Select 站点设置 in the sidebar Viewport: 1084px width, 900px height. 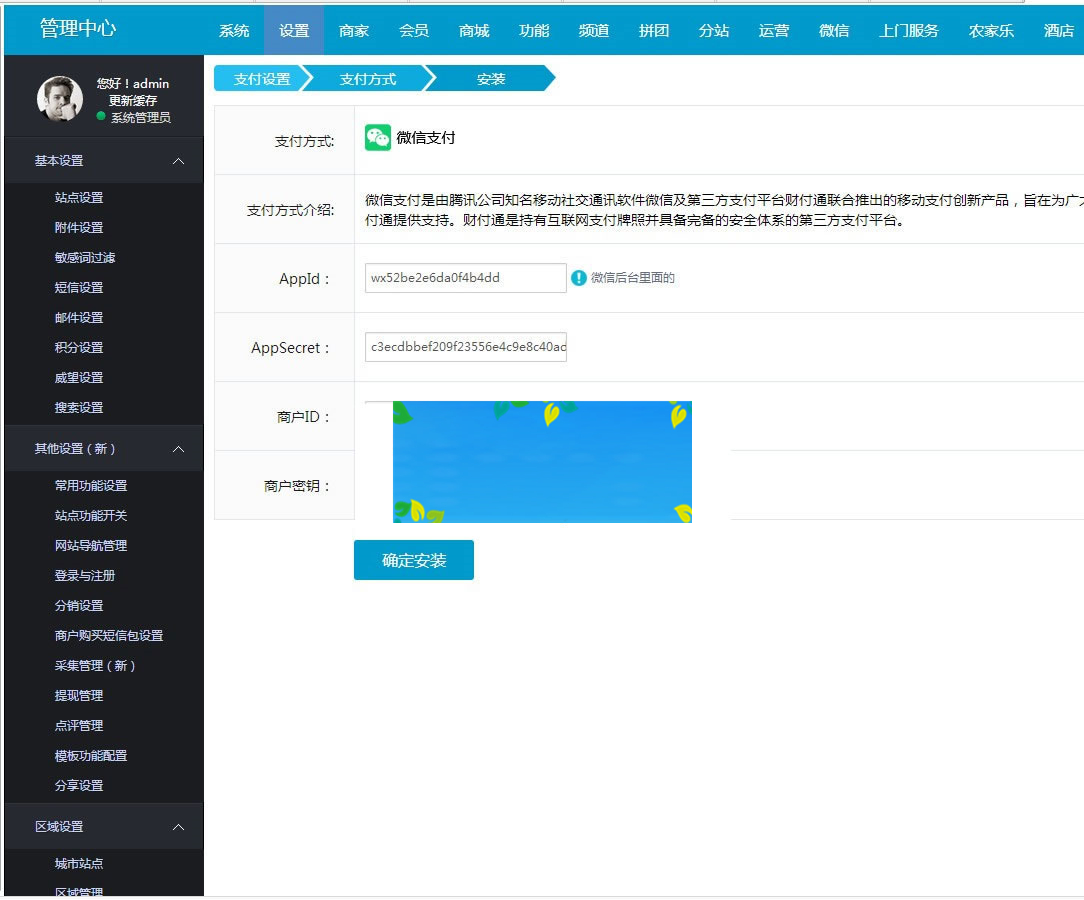coord(77,197)
